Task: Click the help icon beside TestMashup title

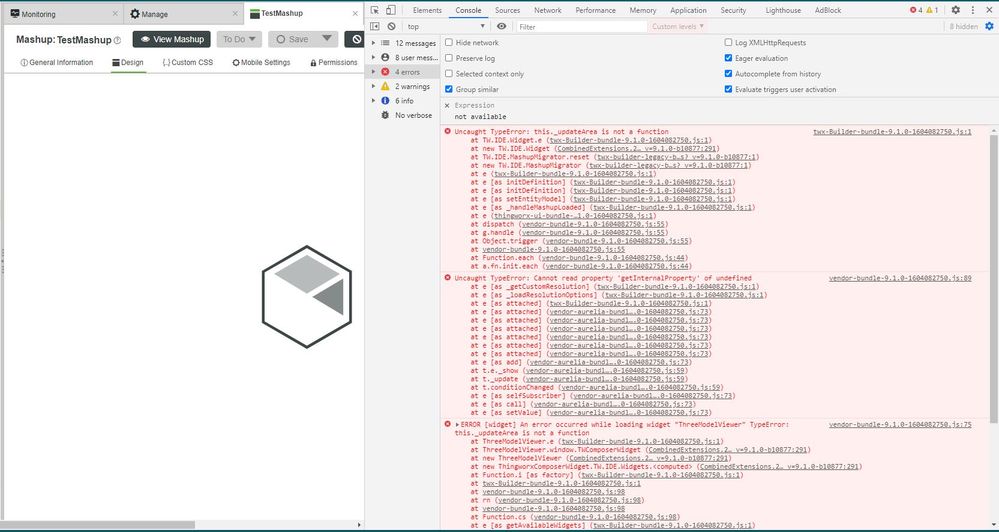Action: click(x=118, y=40)
